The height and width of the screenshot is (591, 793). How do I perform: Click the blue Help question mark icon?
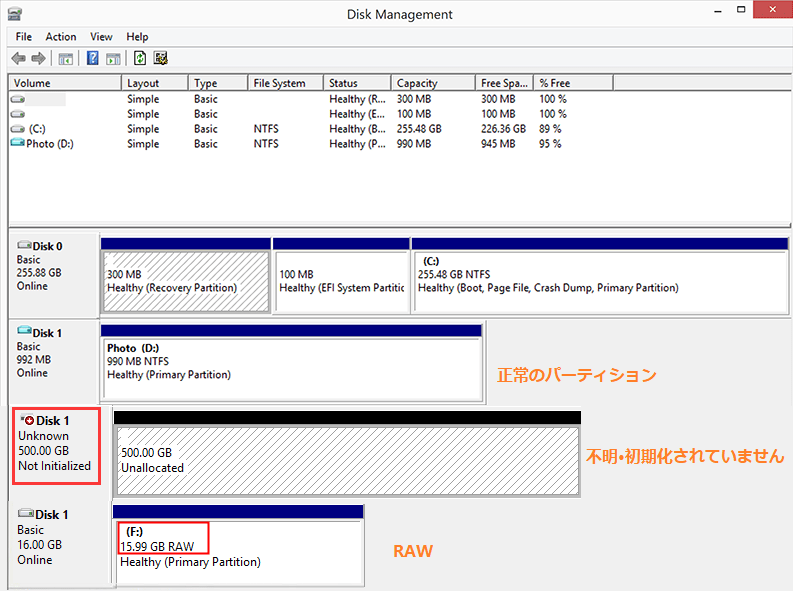click(93, 59)
